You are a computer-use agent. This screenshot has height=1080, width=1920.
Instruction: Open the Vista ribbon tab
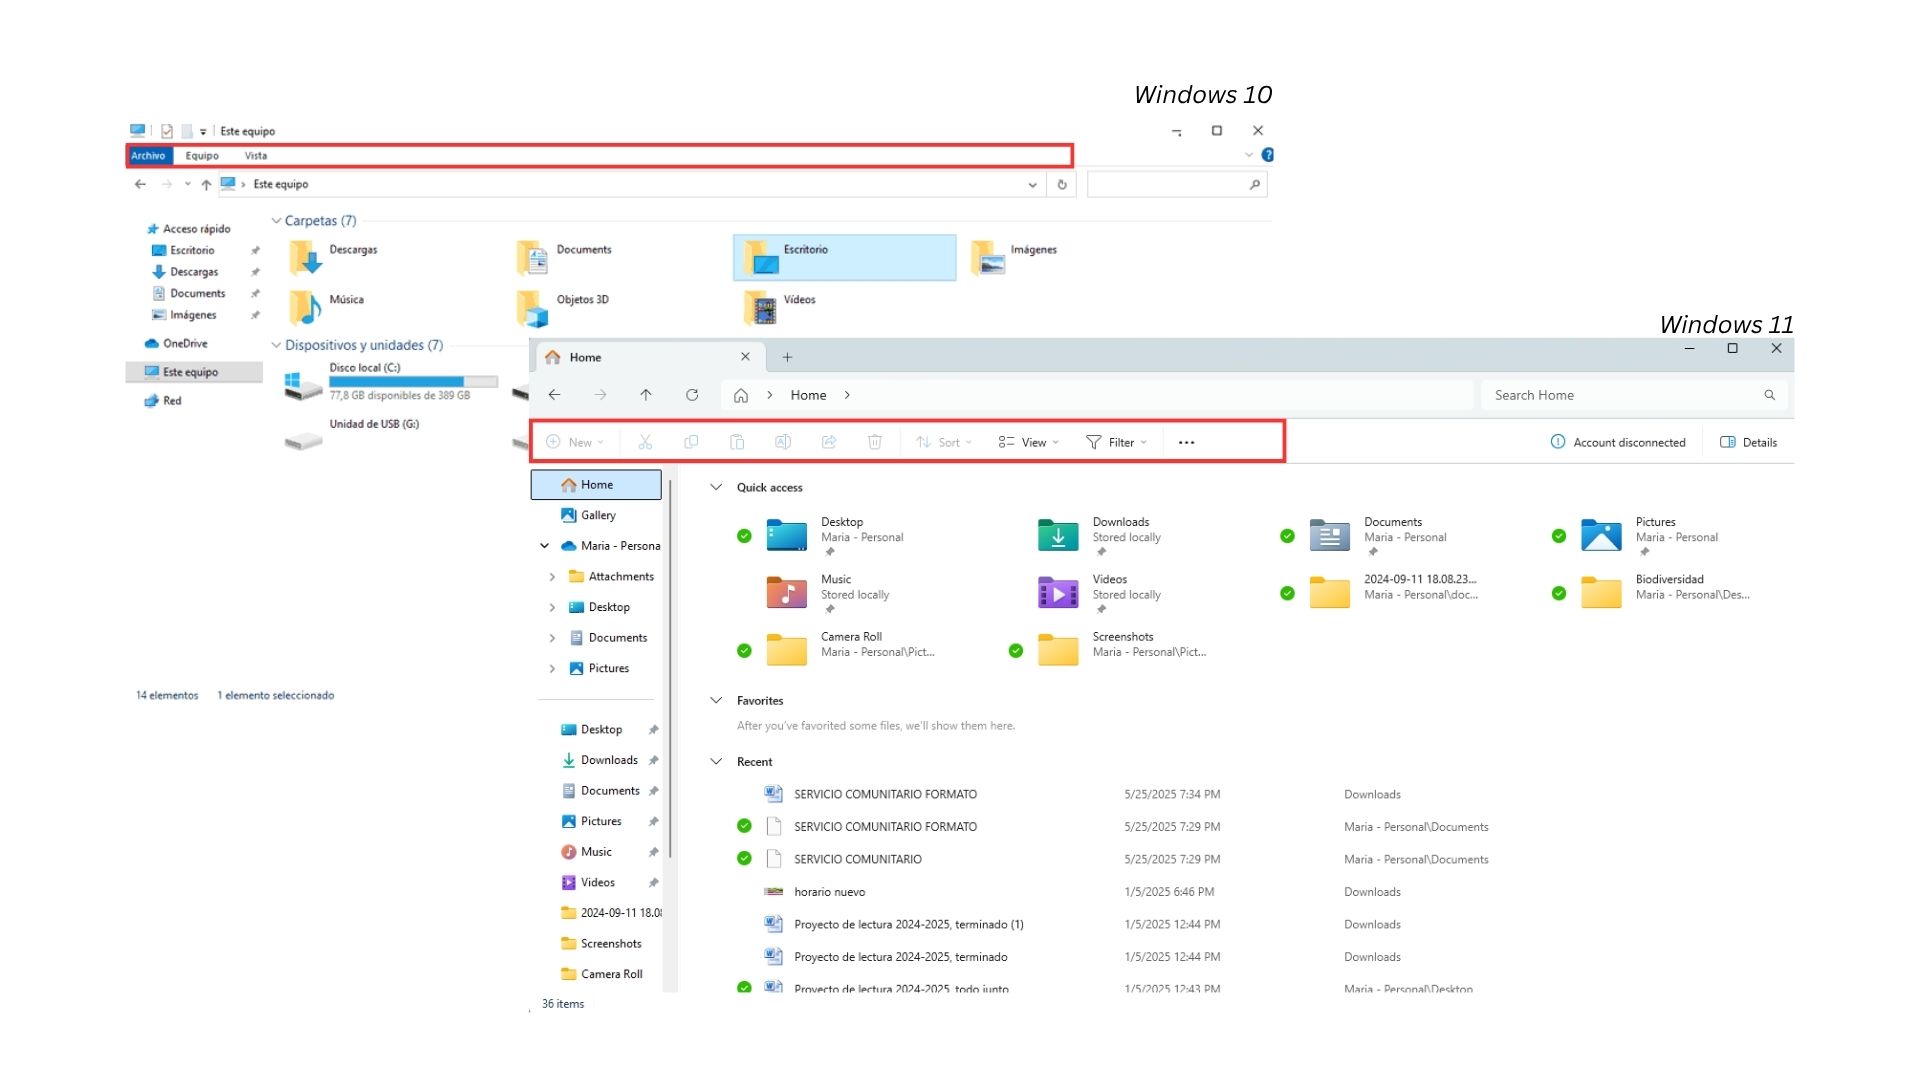[x=256, y=156]
